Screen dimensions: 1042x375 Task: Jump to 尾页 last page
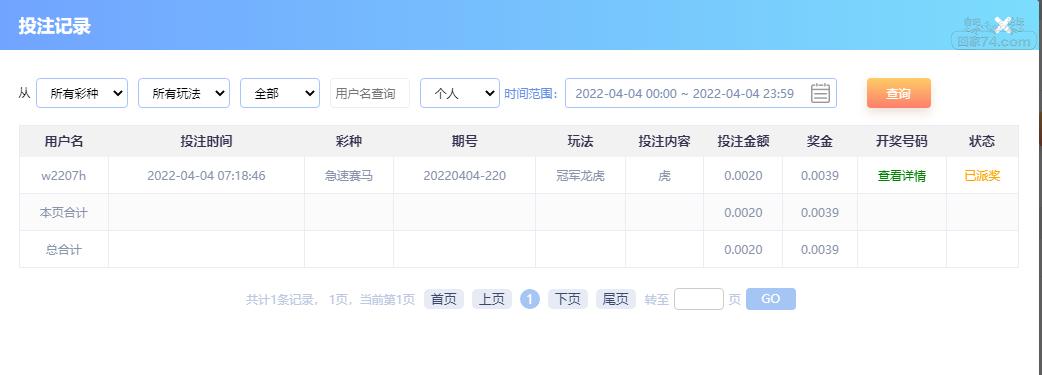click(x=615, y=299)
